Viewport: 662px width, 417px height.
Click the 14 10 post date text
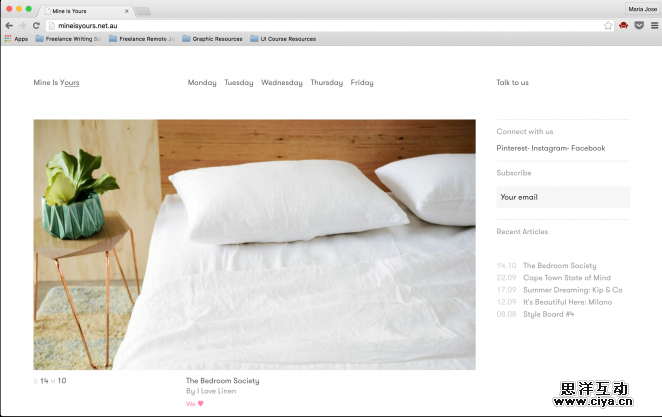pos(50,381)
